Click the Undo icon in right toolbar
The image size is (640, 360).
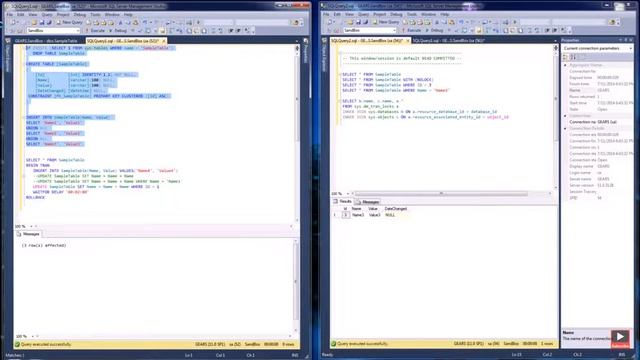(461, 22)
